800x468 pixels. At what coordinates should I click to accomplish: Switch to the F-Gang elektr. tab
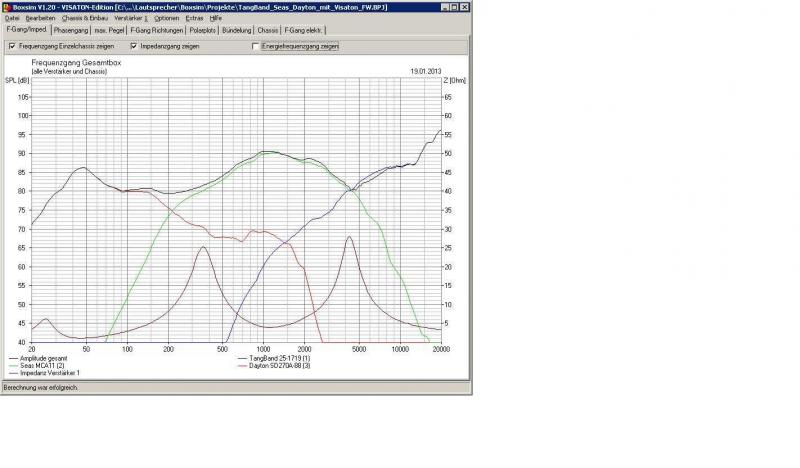pyautogui.click(x=304, y=31)
